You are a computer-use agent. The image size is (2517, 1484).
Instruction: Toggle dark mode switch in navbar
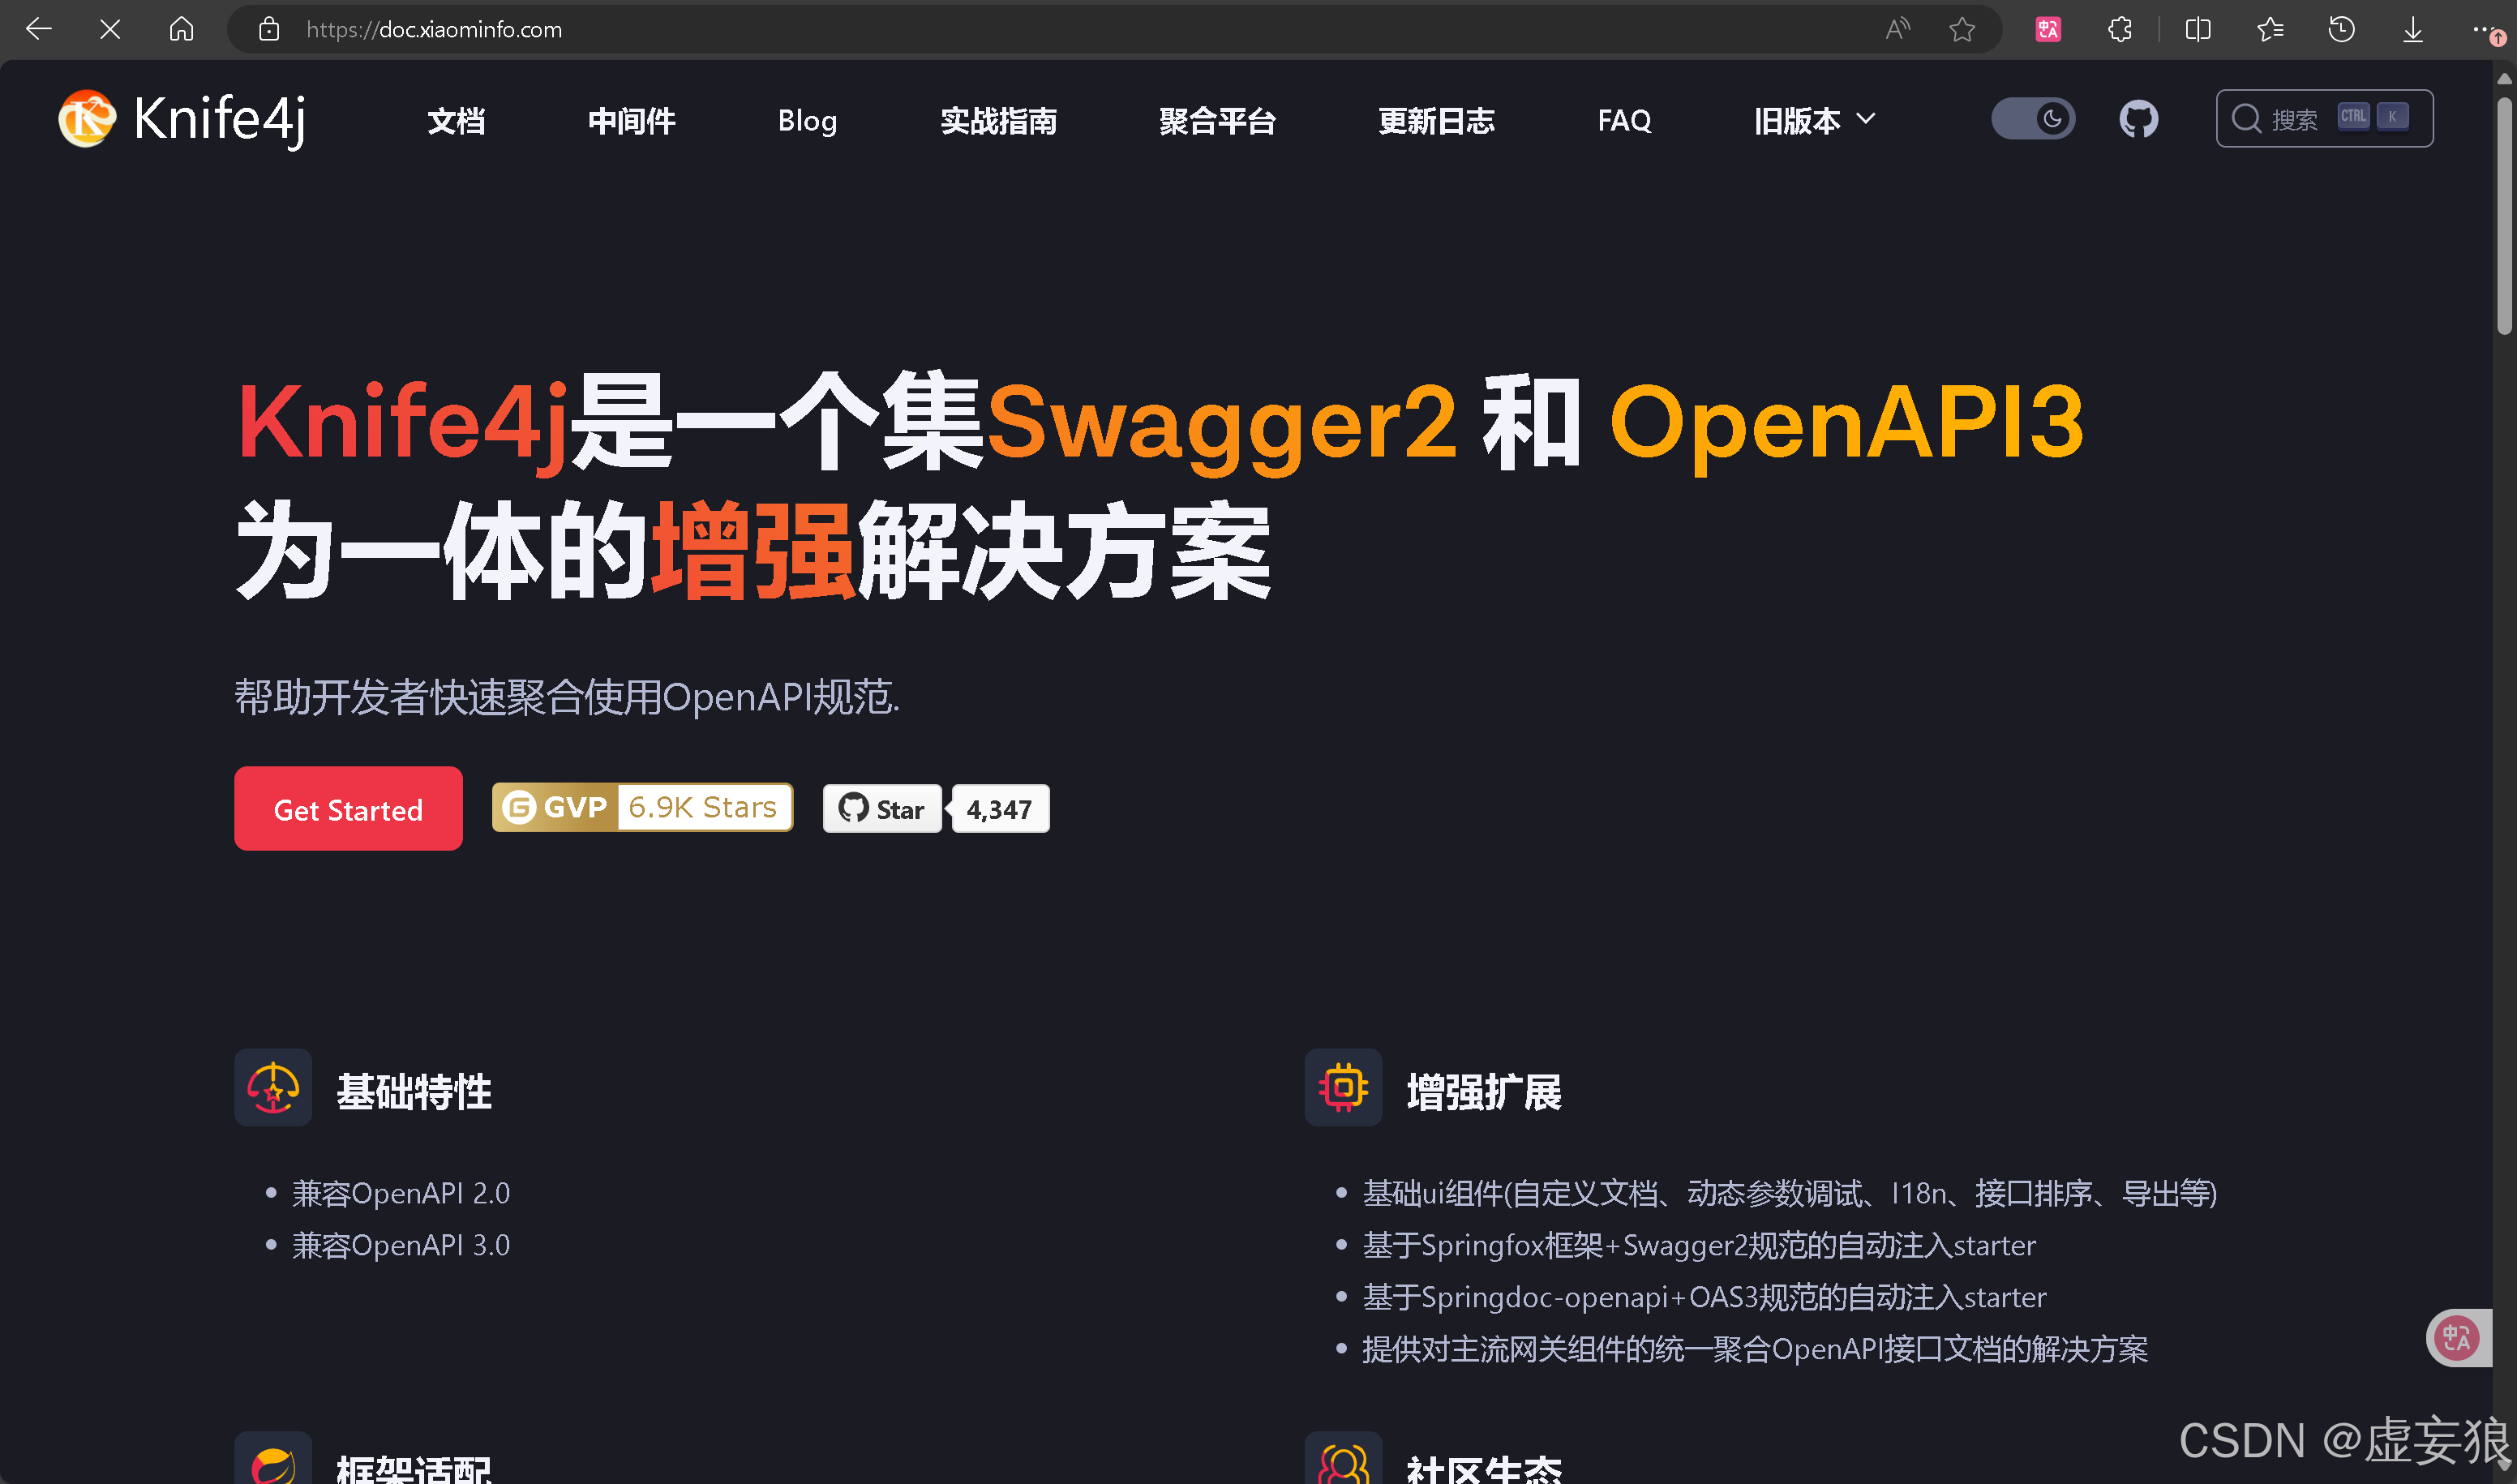pyautogui.click(x=2032, y=118)
